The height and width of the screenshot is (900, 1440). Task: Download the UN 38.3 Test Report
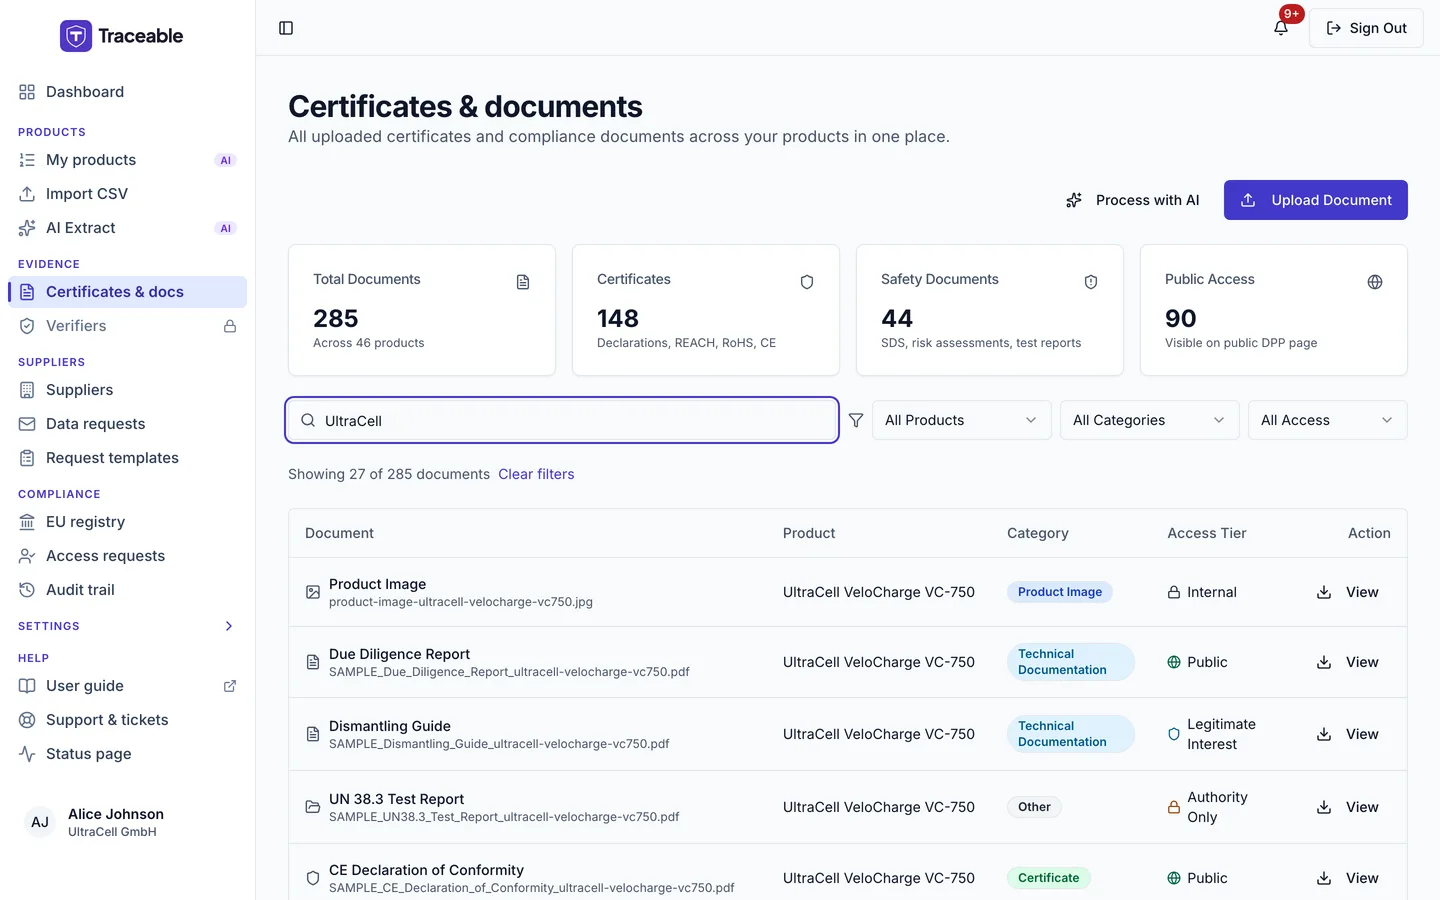[x=1324, y=807]
